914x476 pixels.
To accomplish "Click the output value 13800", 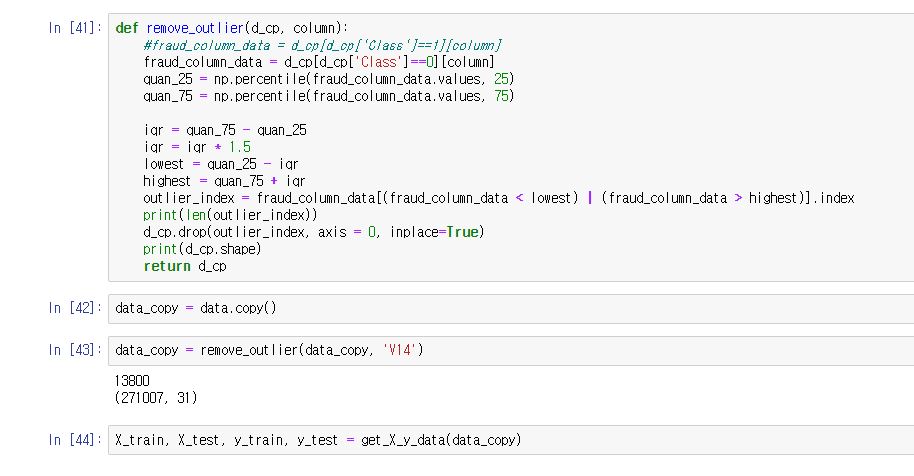I will point(132,380).
